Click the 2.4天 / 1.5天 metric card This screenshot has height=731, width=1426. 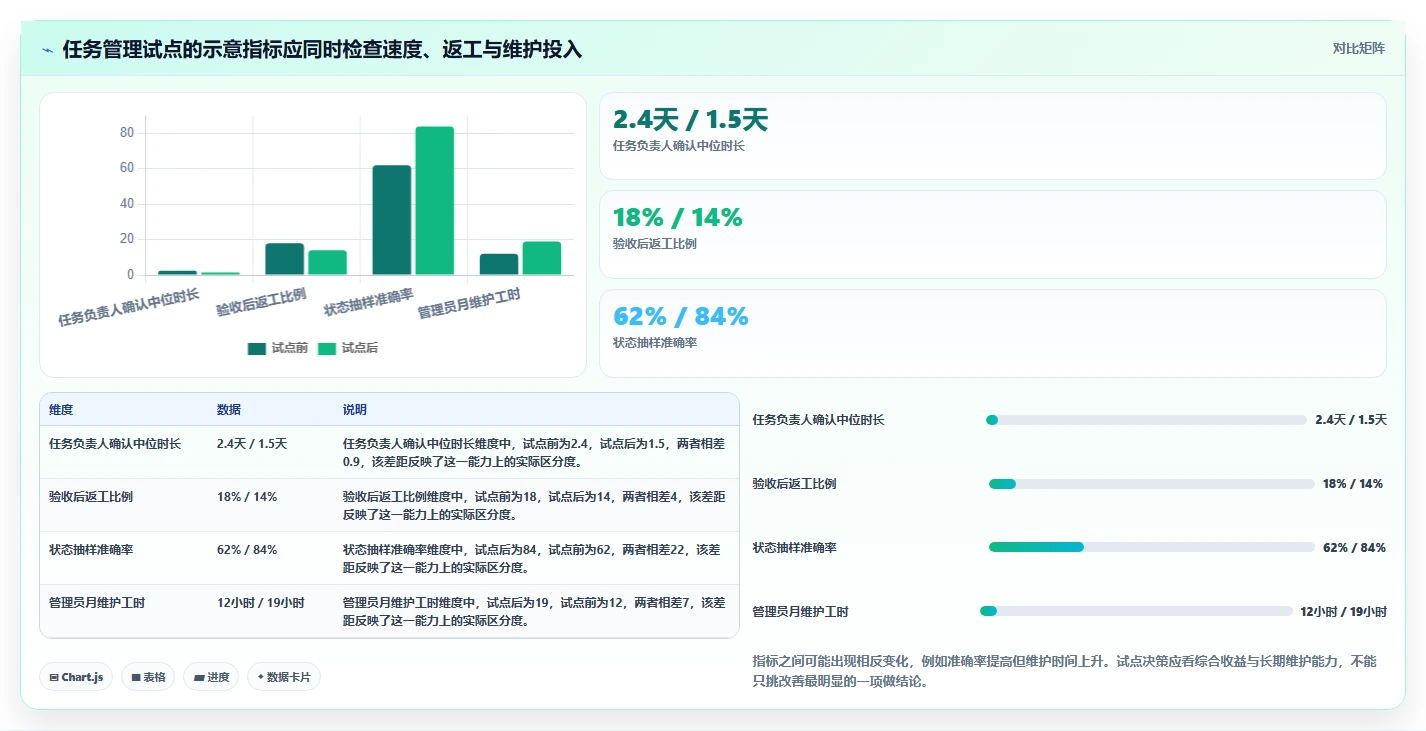pos(992,136)
